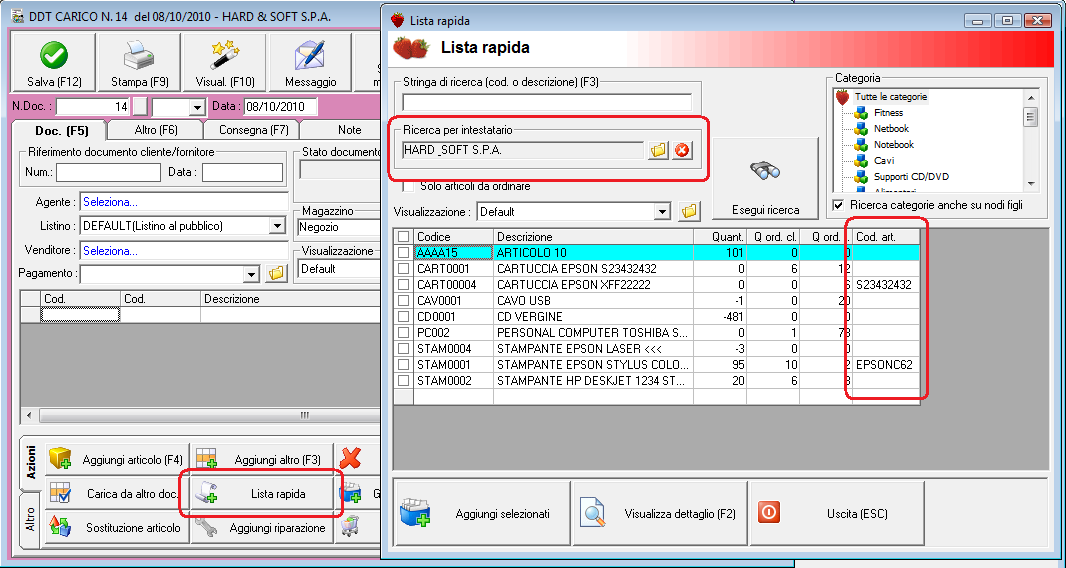
Task: Click the category tree vertical scrollbar down arrow
Action: 1031,184
